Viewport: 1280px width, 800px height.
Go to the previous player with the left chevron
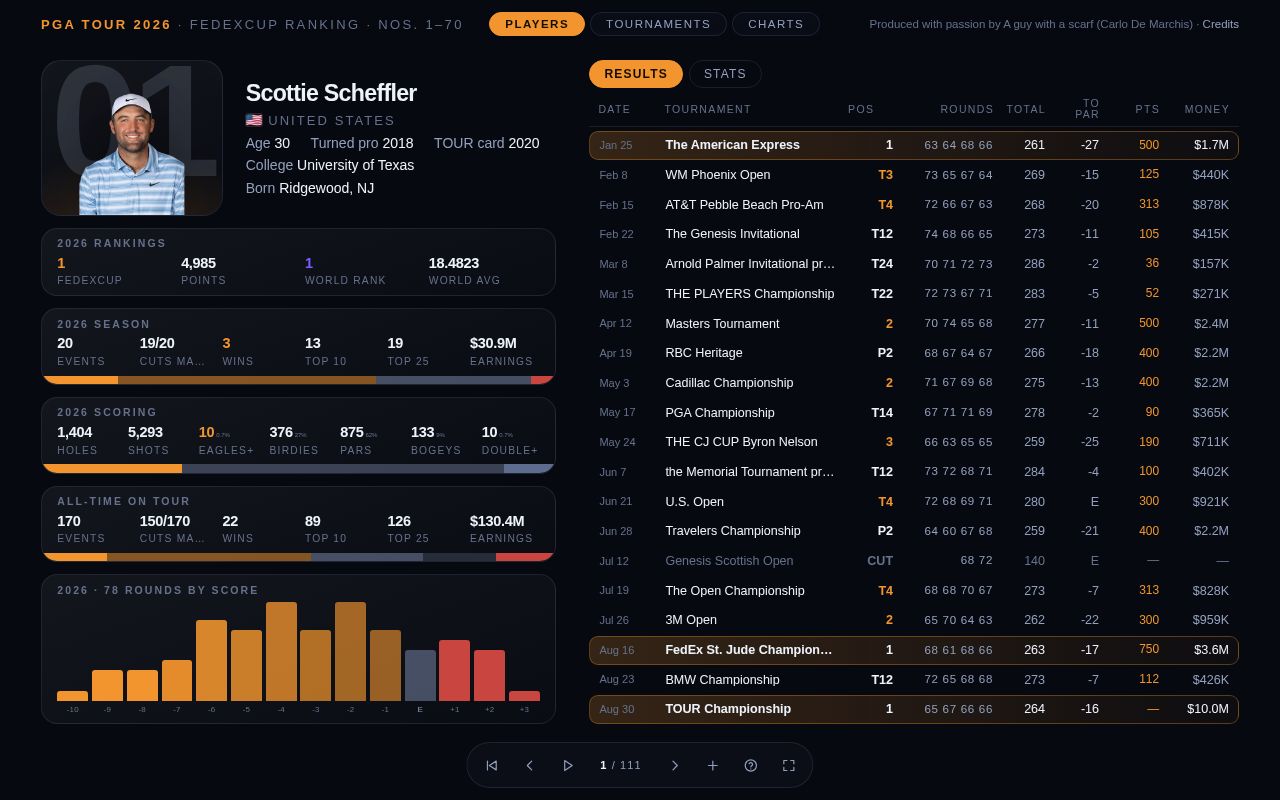[x=530, y=765]
